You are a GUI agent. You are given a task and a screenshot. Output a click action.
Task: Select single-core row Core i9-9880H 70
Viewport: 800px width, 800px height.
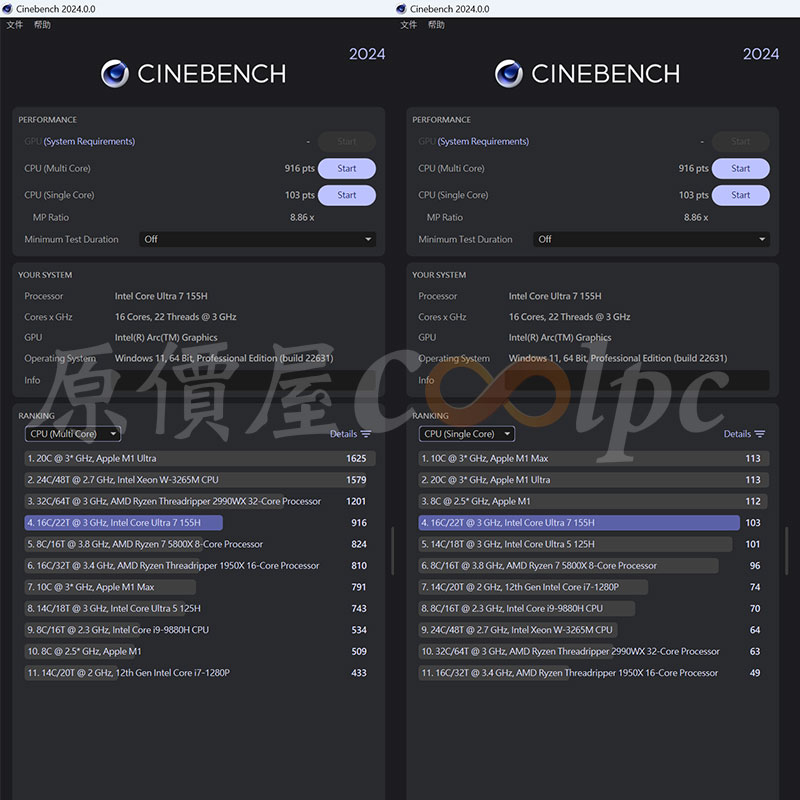594,608
